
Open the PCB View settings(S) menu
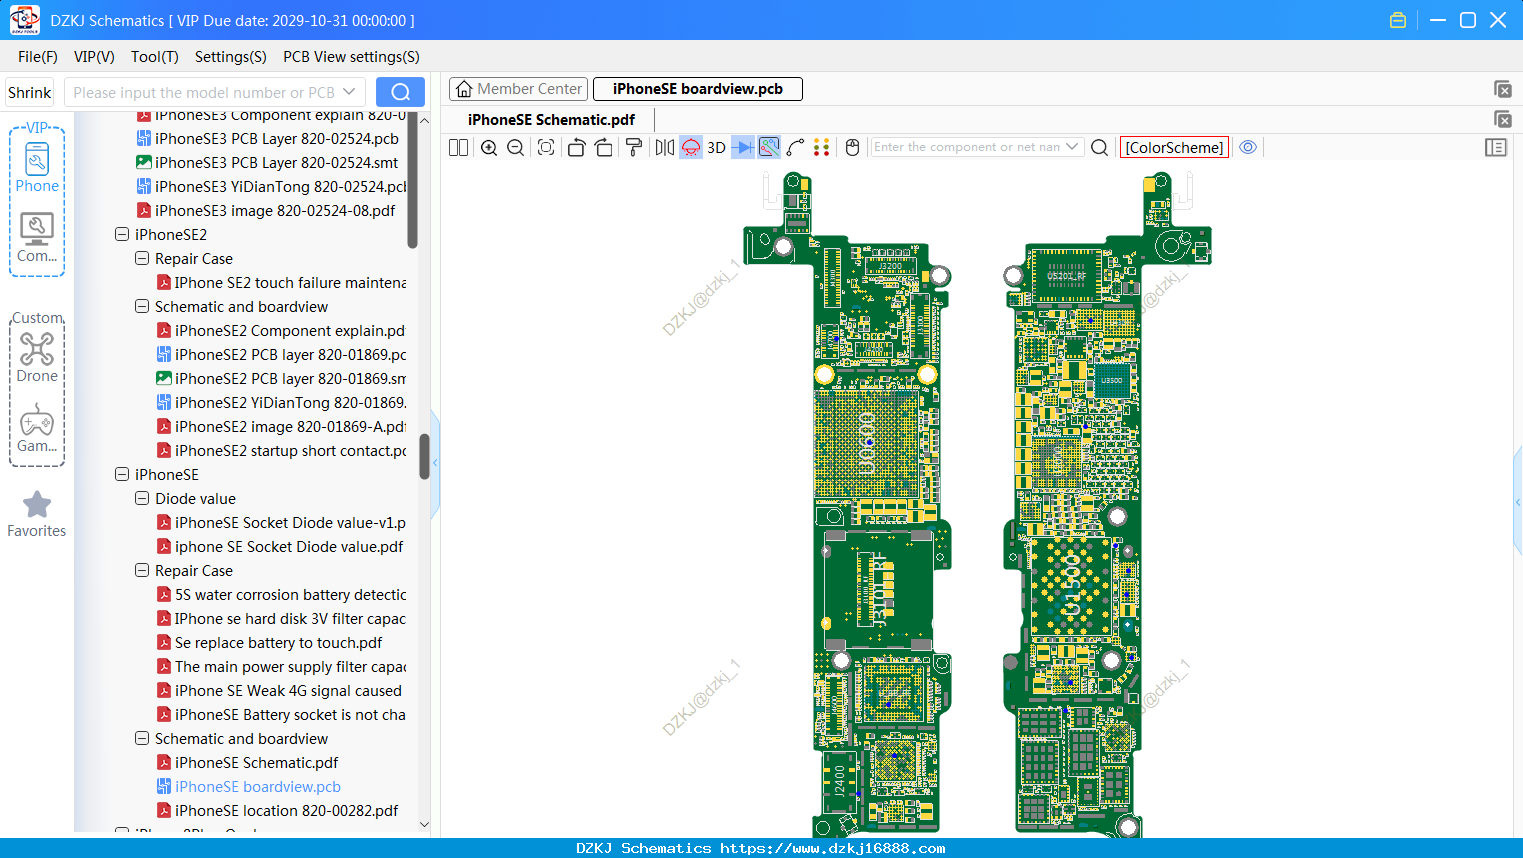[351, 57]
